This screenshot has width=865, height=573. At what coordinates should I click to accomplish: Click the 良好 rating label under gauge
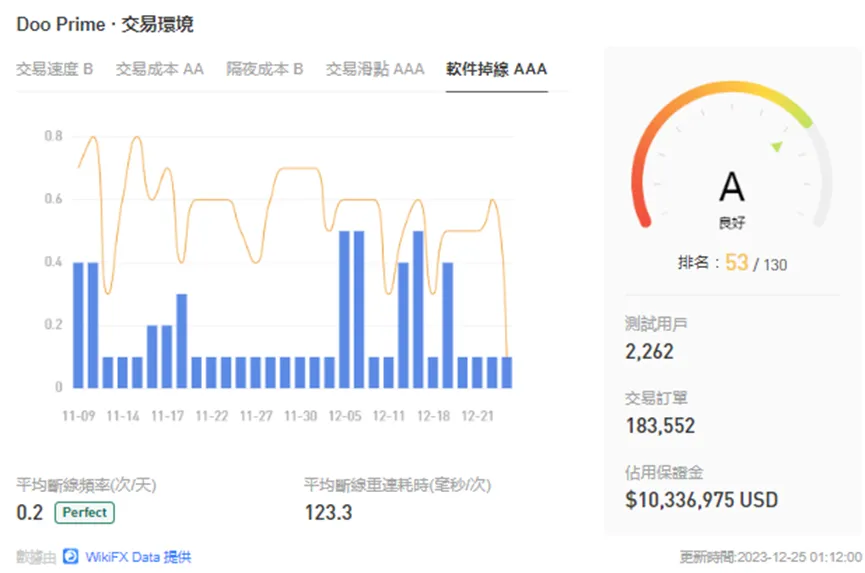pyautogui.click(x=732, y=223)
